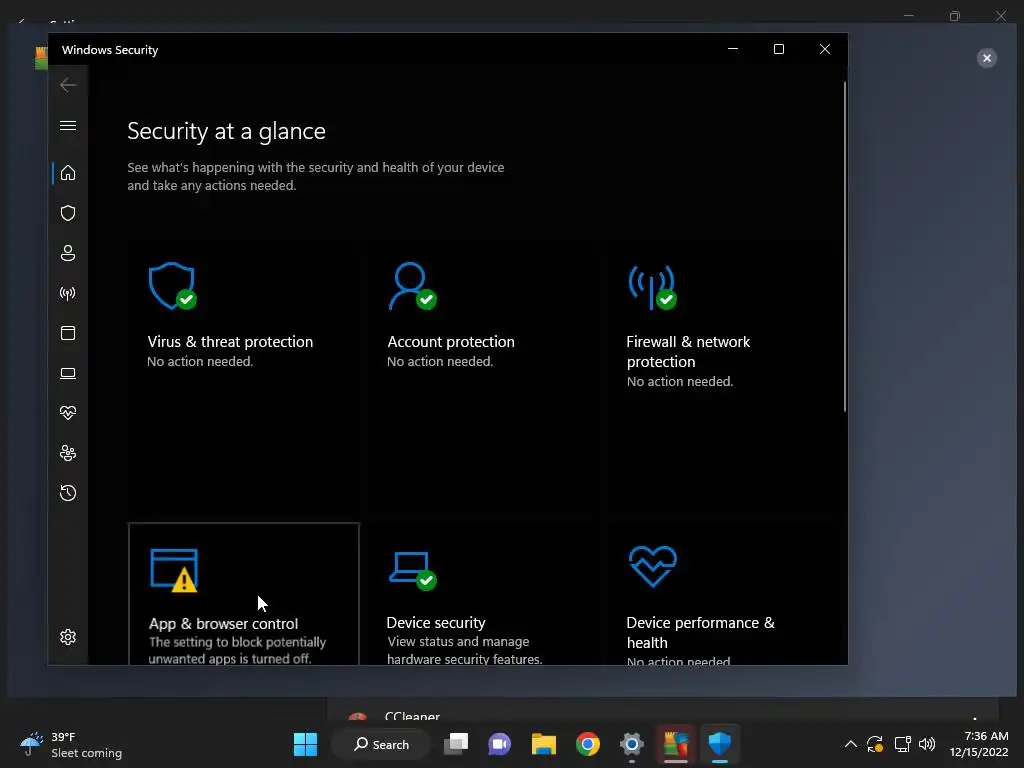Open App & browser control heading

pyautogui.click(x=223, y=624)
